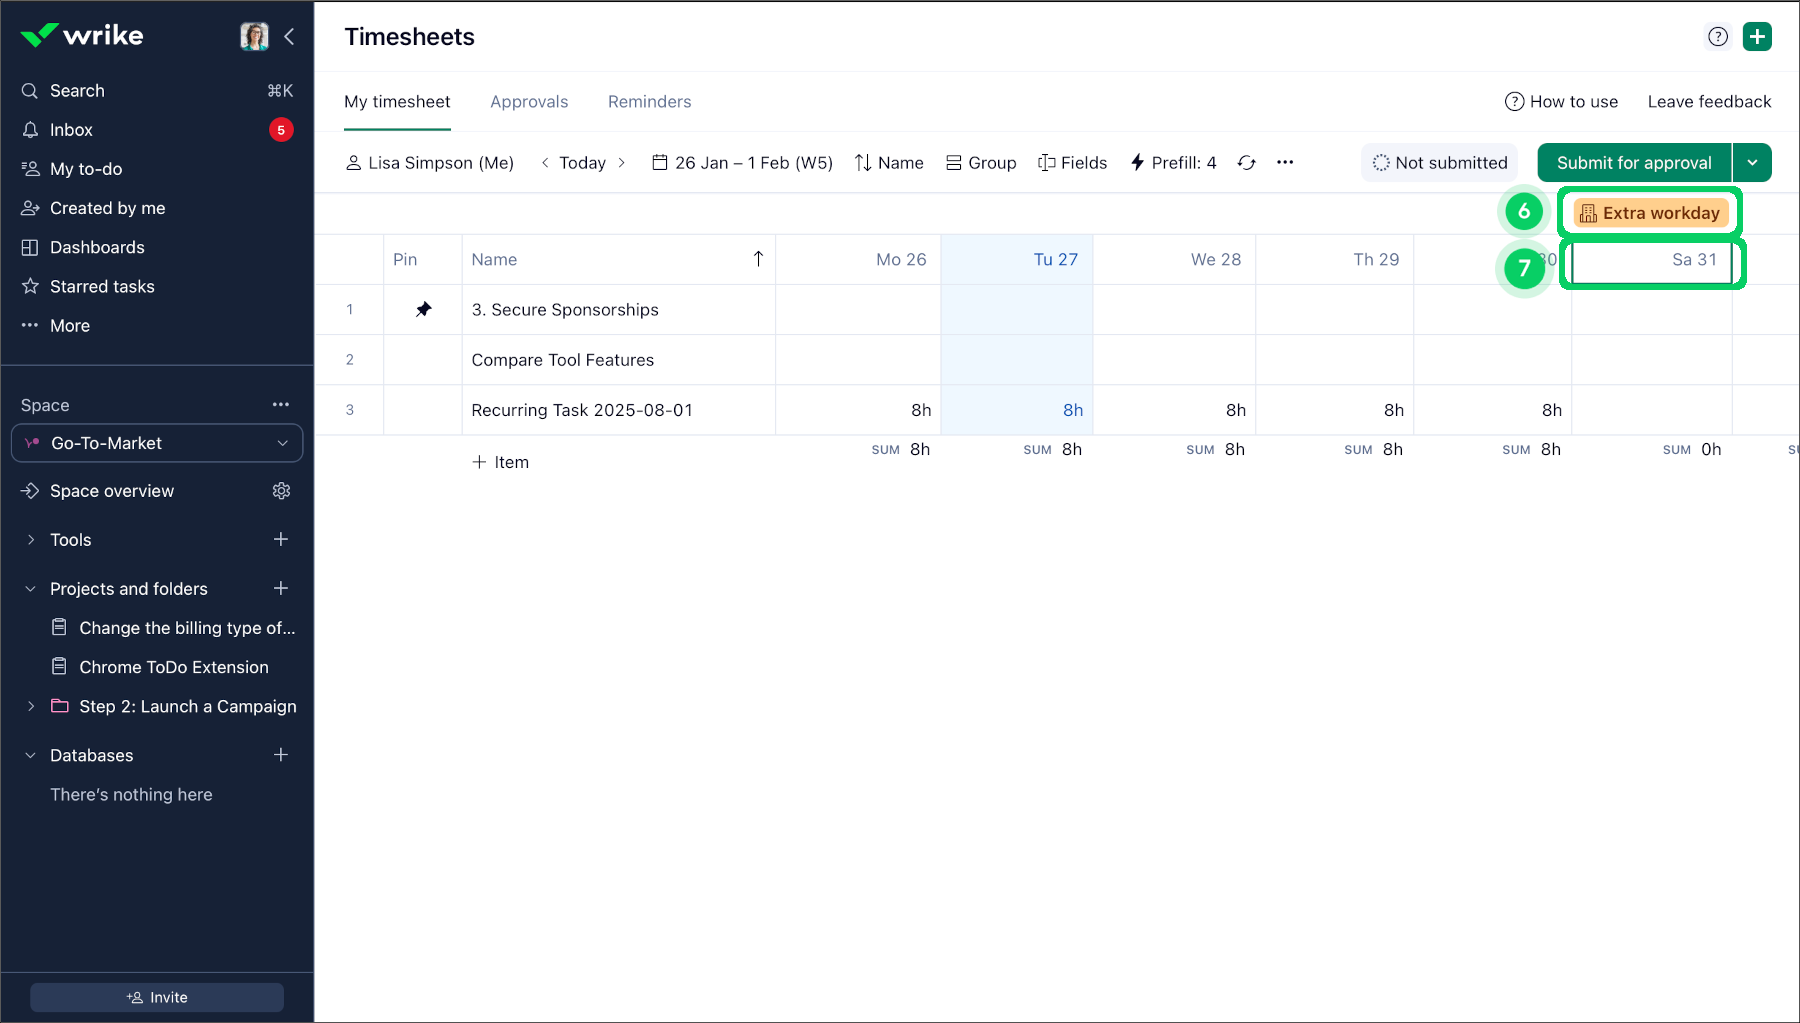Click the green plus create button
This screenshot has height=1023, width=1800.
click(1757, 37)
